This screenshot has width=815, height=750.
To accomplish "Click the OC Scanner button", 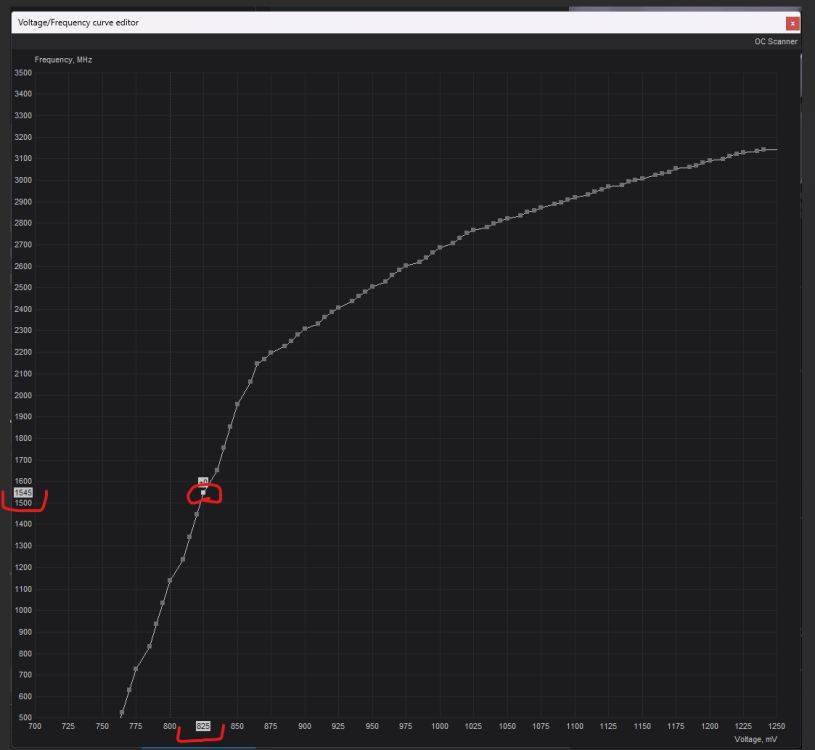I will [x=776, y=42].
